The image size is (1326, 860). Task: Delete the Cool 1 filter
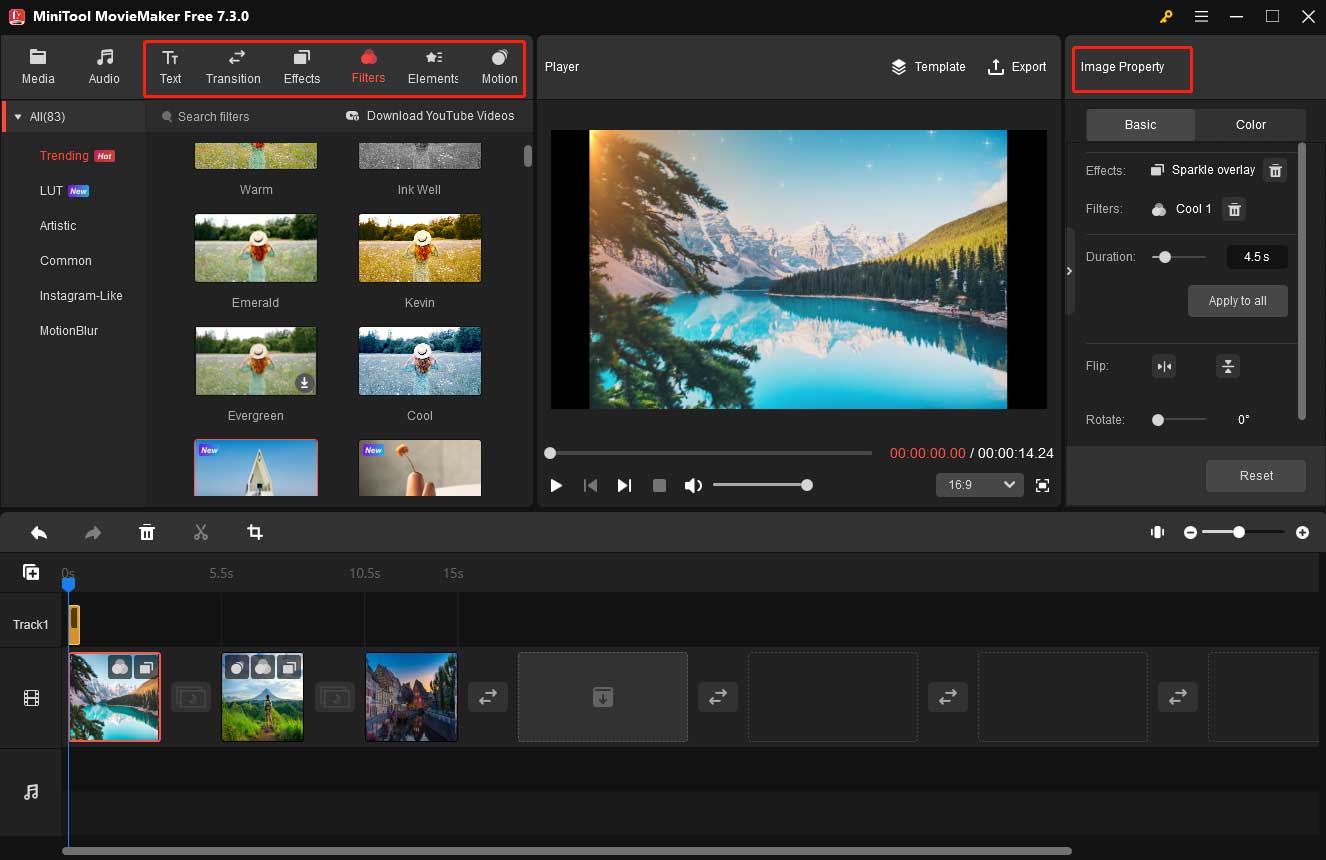1234,209
